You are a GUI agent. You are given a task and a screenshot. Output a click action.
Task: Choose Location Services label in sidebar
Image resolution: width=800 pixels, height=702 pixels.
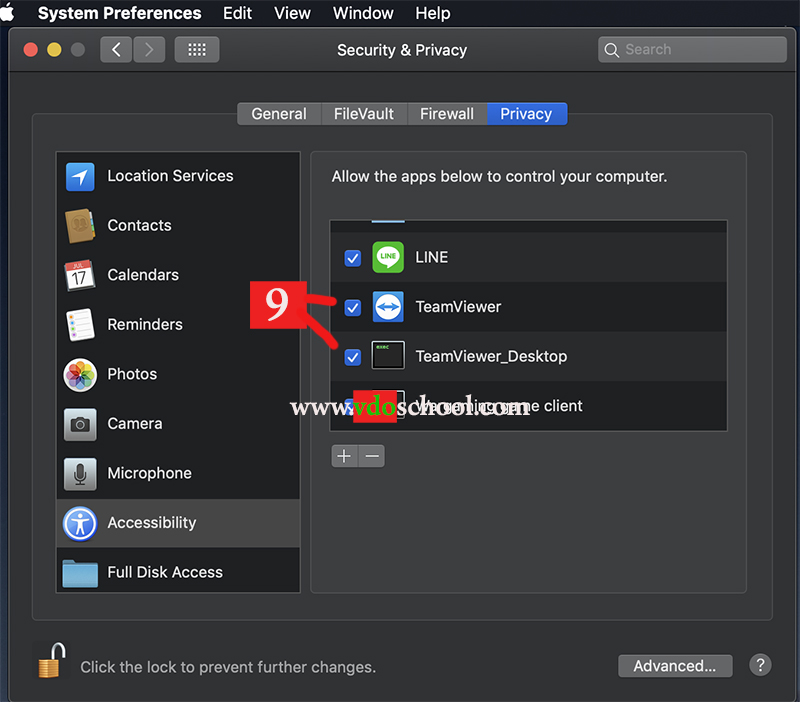tap(170, 176)
